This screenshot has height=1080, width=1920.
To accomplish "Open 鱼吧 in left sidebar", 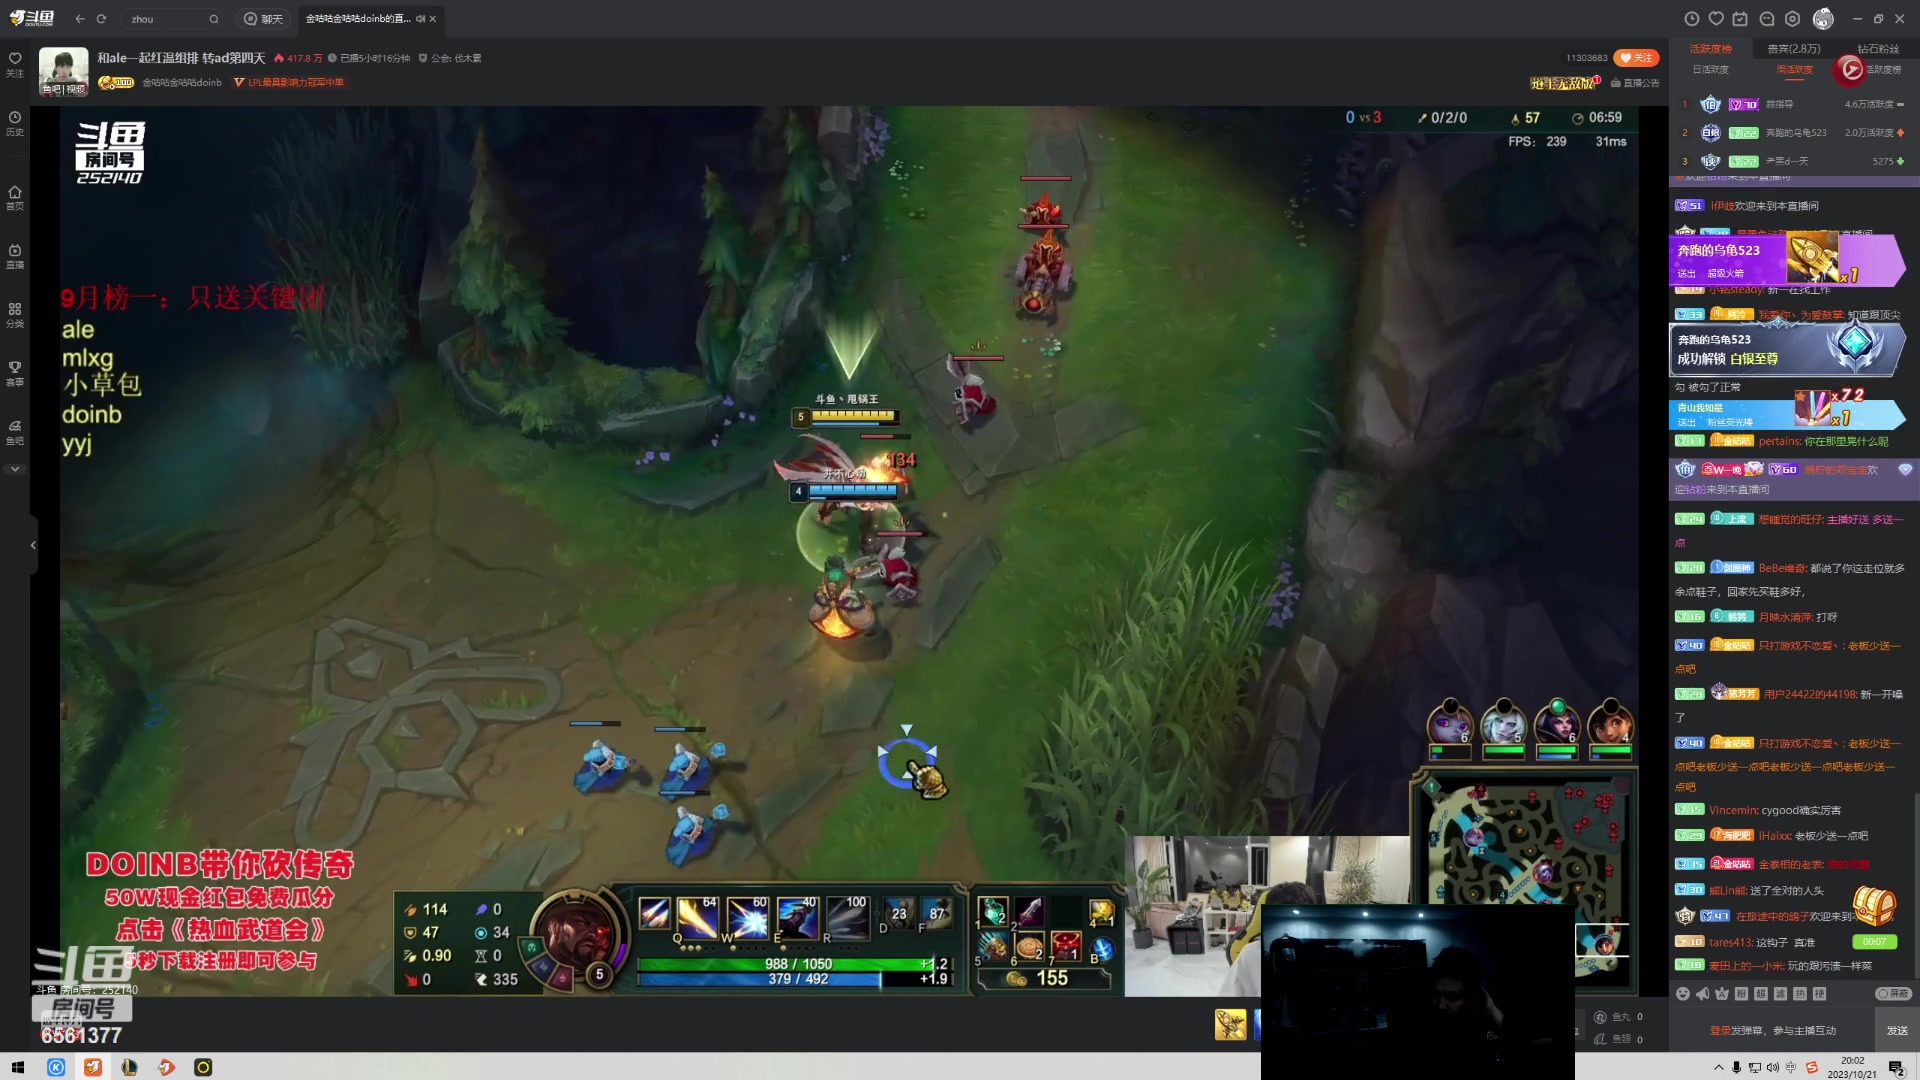I will click(15, 432).
